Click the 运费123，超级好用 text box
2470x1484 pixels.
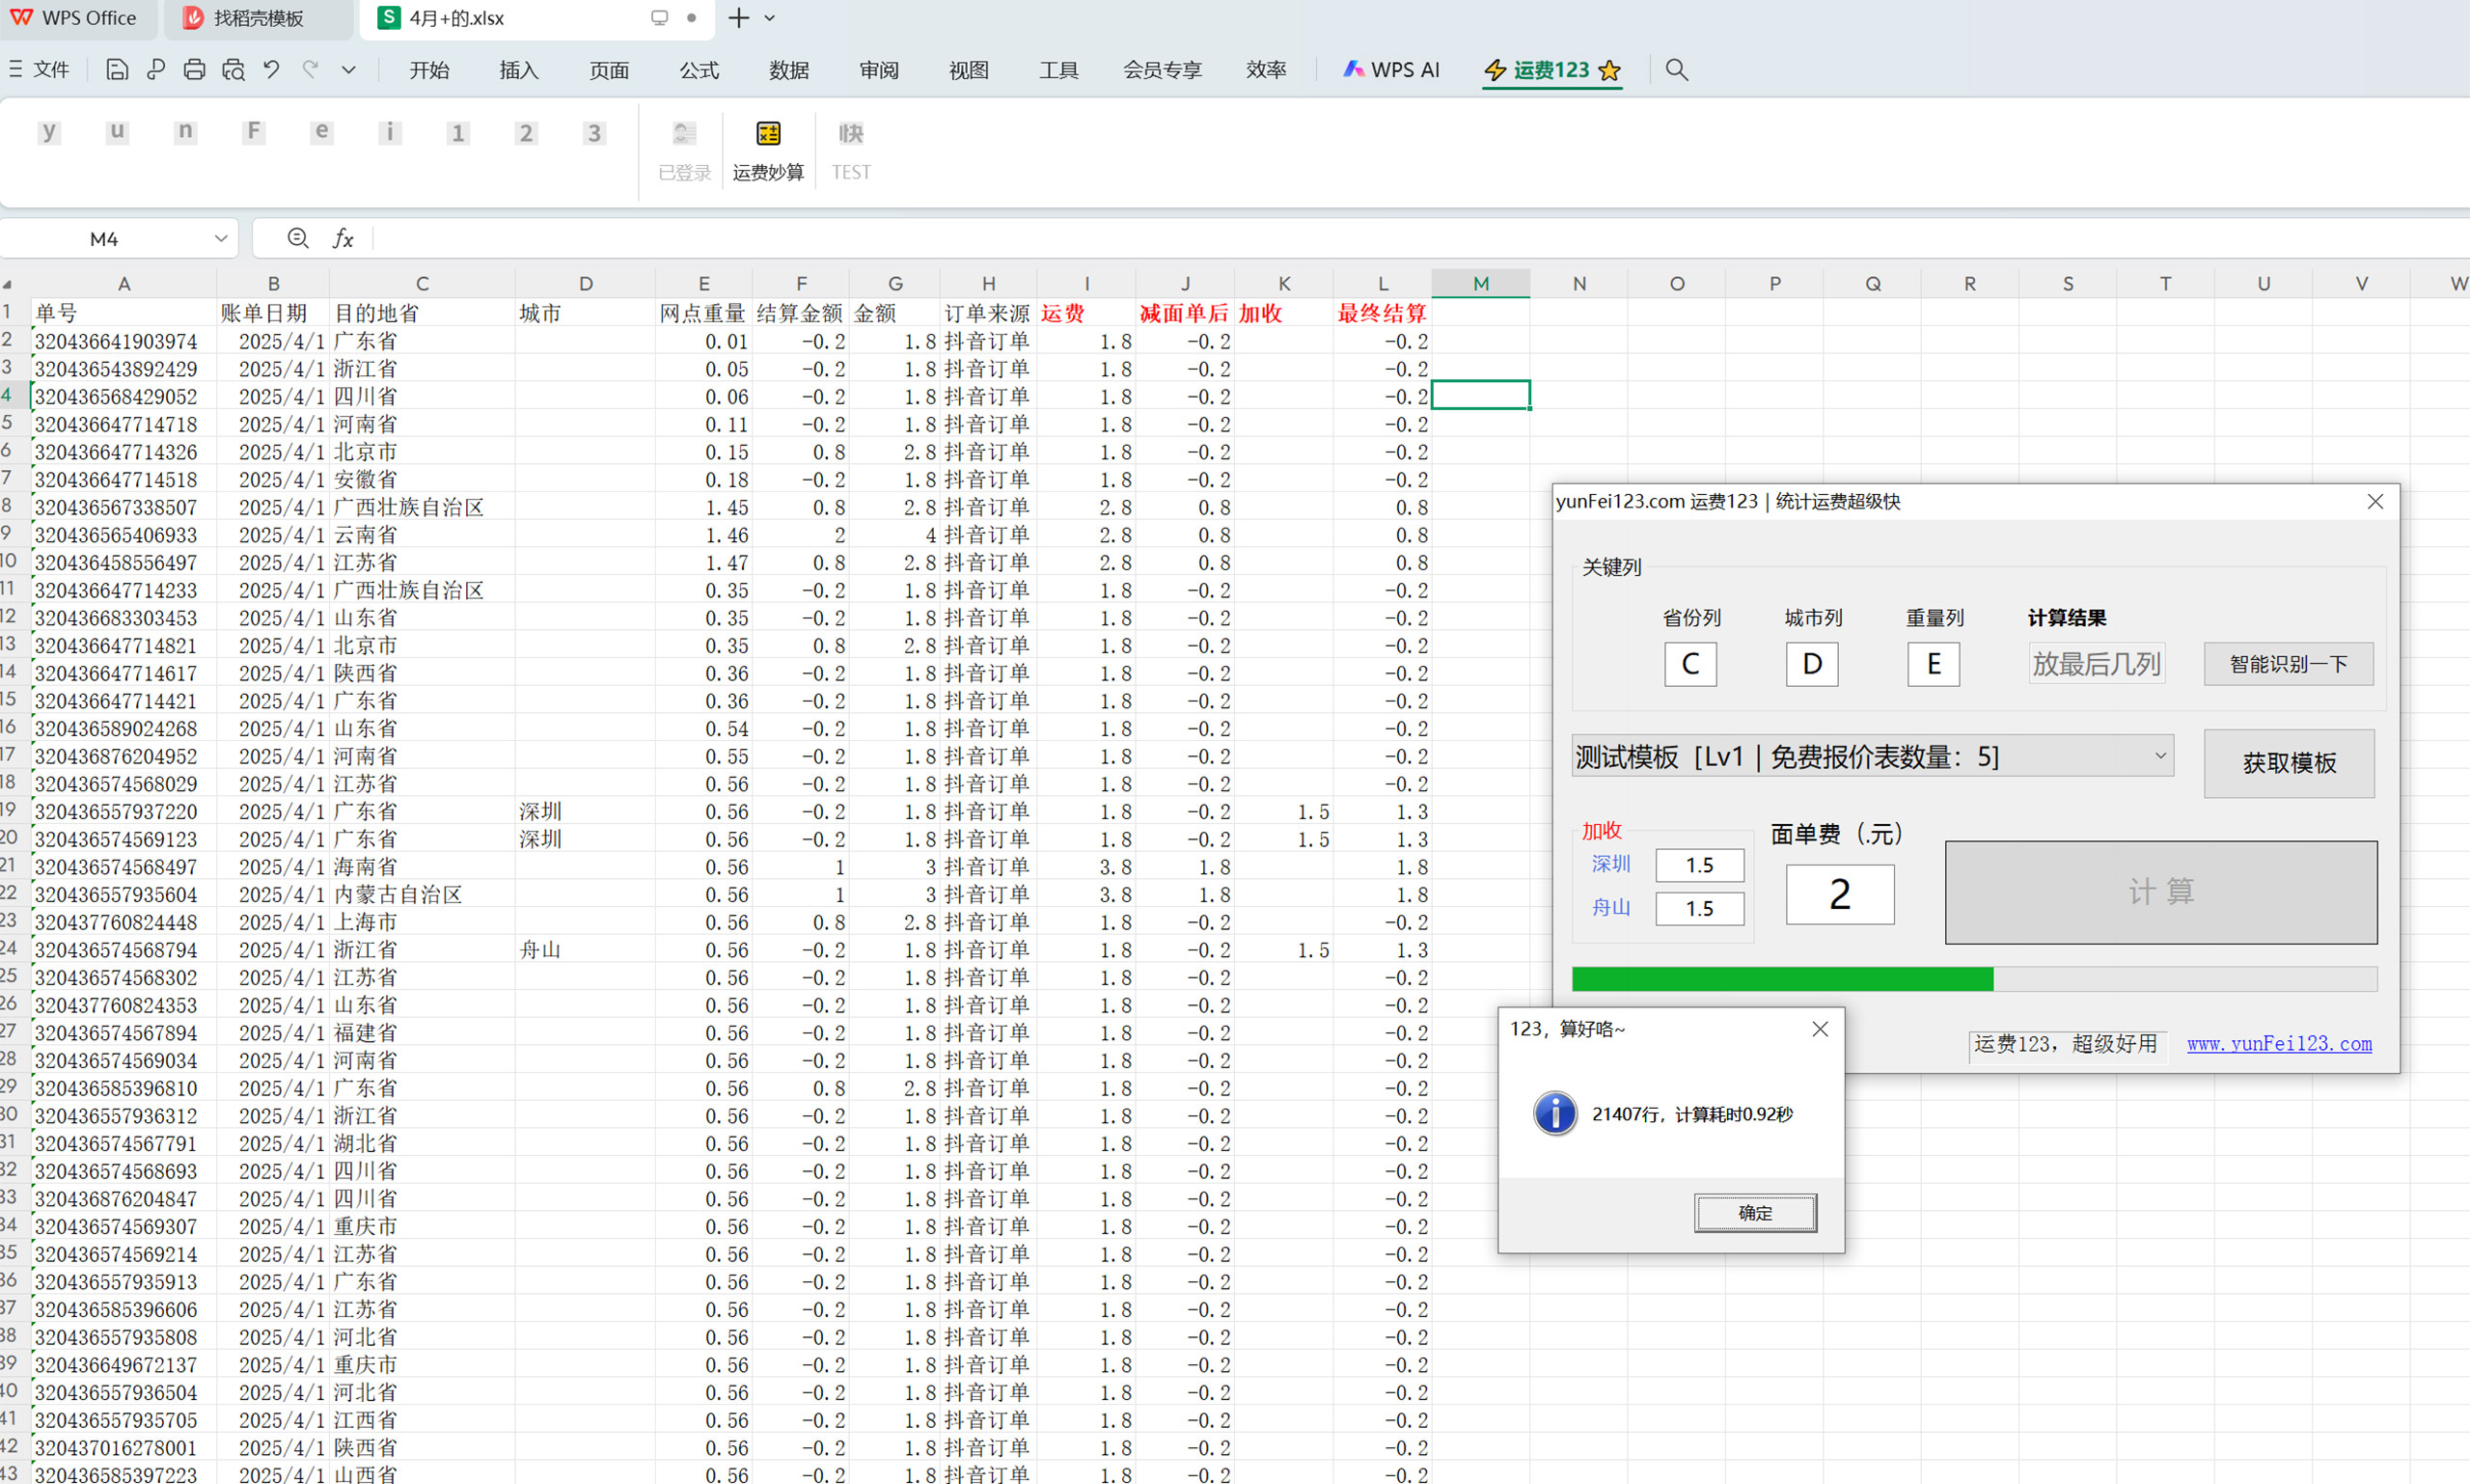click(2066, 1044)
